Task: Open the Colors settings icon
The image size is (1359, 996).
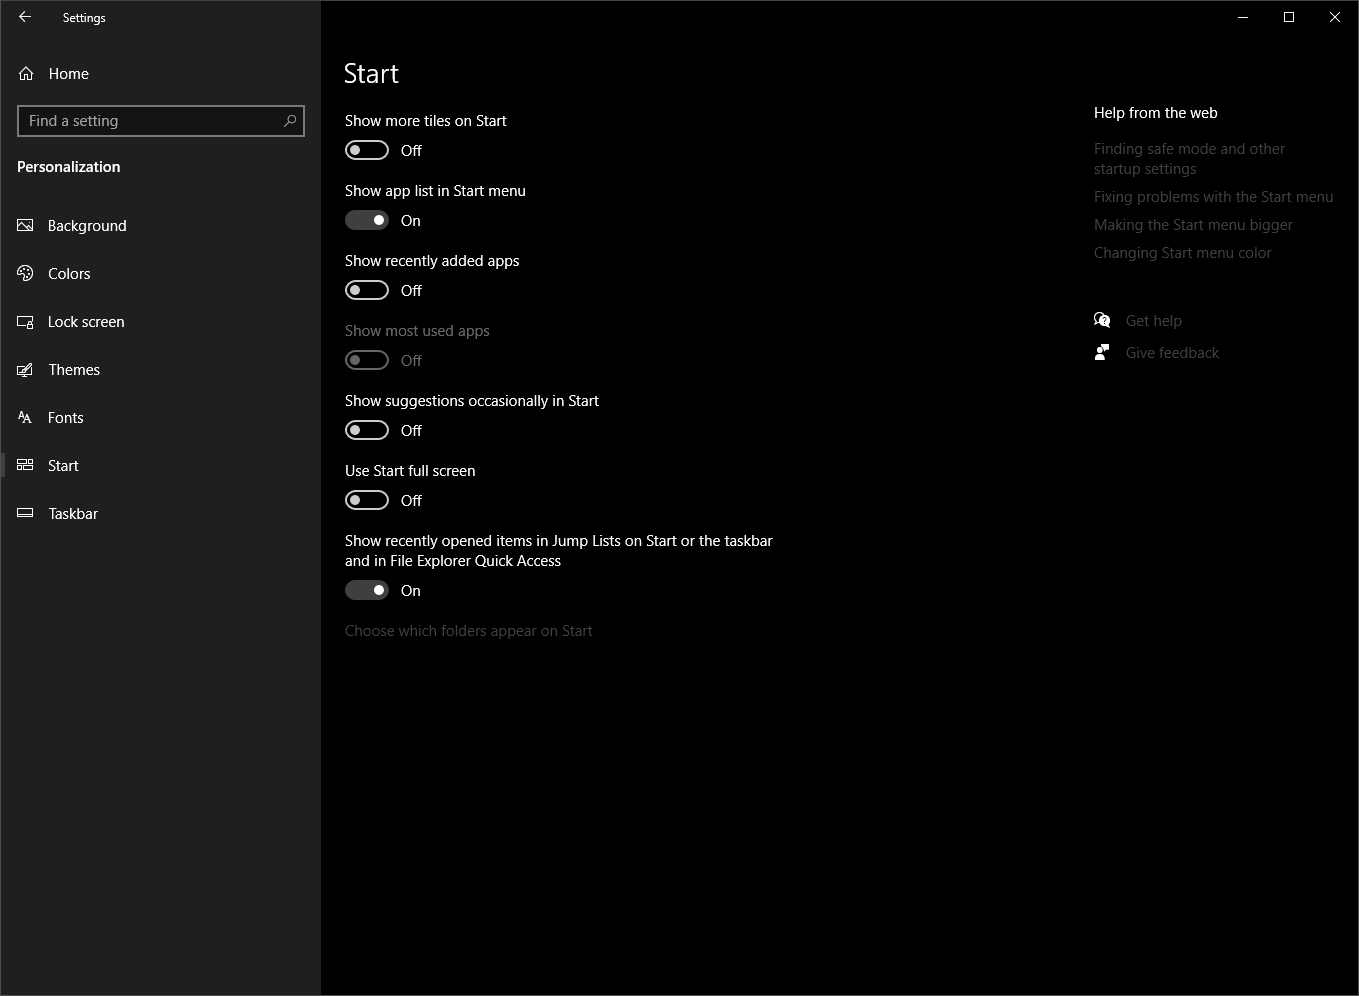Action: pos(25,273)
